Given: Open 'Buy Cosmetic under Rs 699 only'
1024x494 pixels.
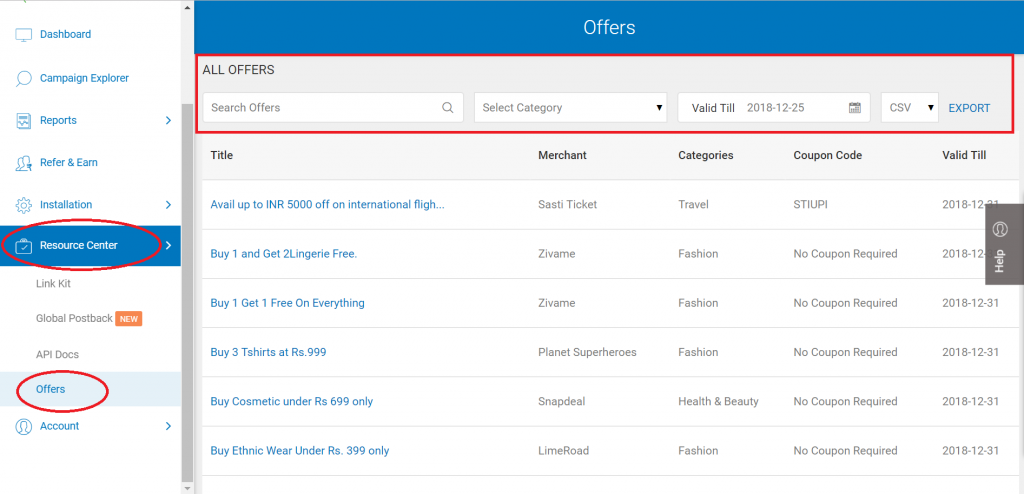Looking at the screenshot, I should [291, 401].
